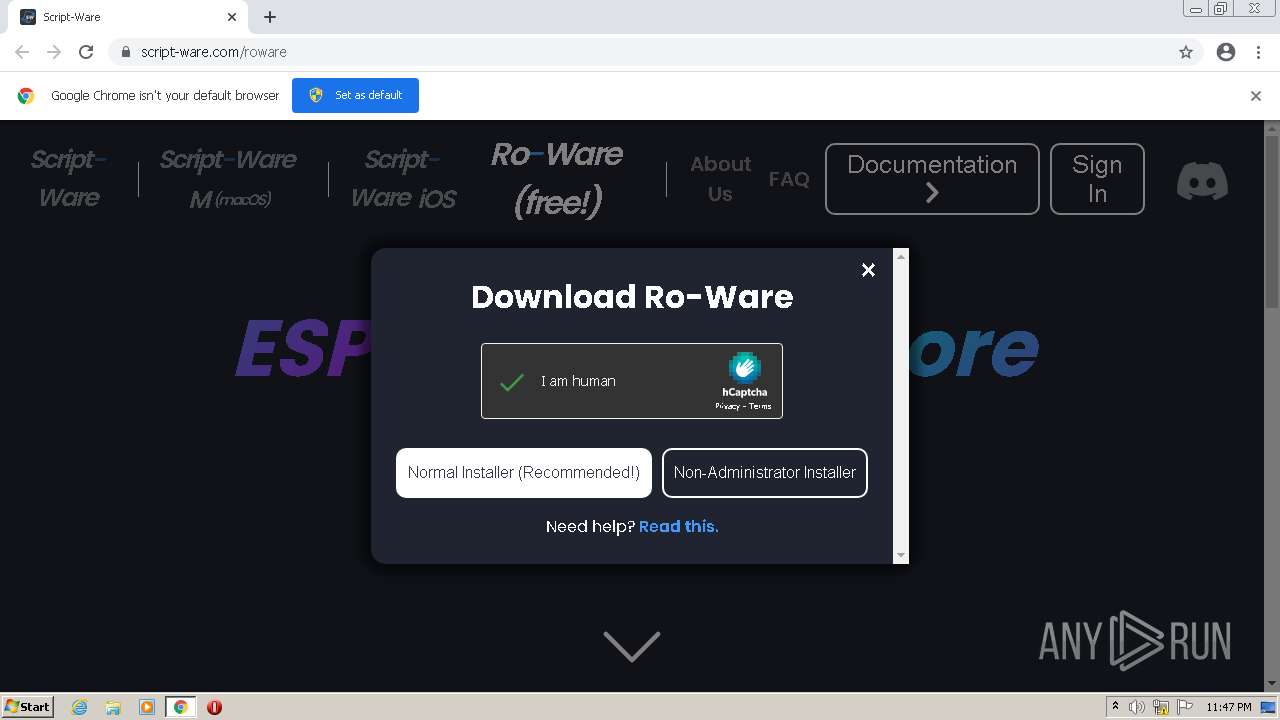1280x720 pixels.
Task: Open the volume control tray icon
Action: click(x=1138, y=707)
